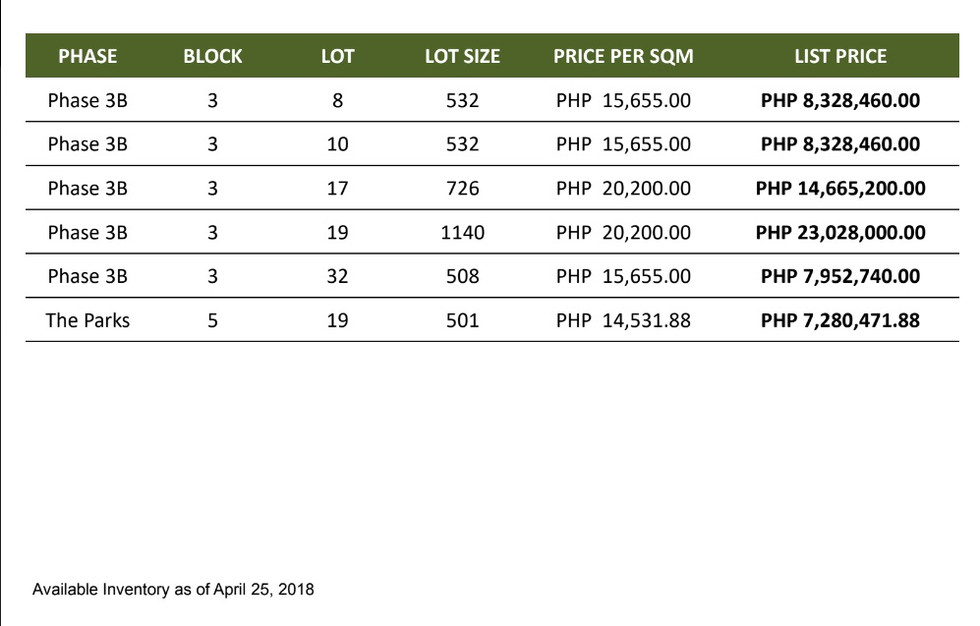The height and width of the screenshot is (626, 980).
Task: Select lot number 17 cell
Action: (338, 188)
